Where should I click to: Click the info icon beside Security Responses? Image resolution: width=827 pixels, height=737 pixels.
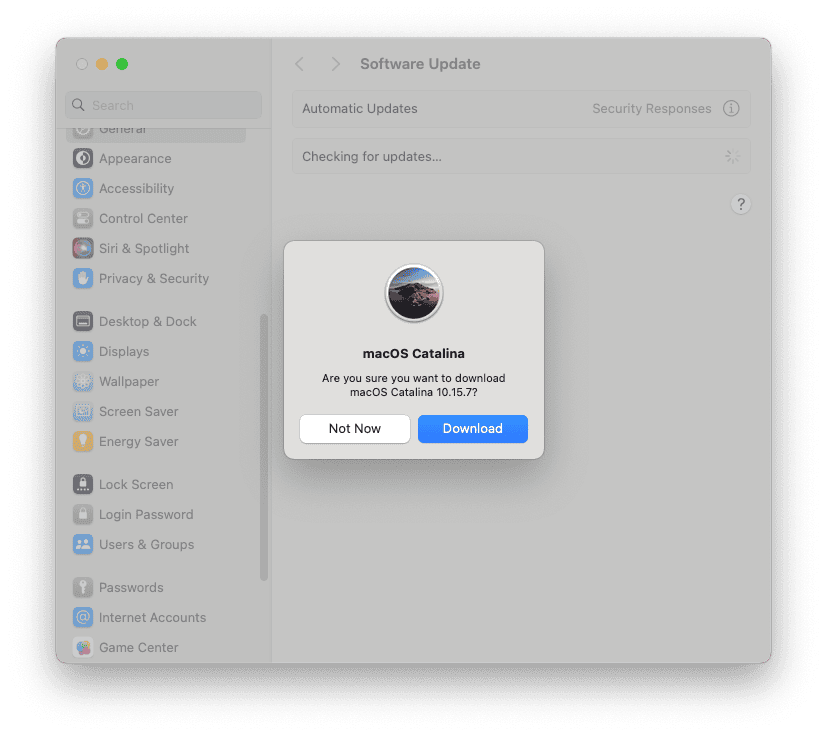pyautogui.click(x=731, y=108)
